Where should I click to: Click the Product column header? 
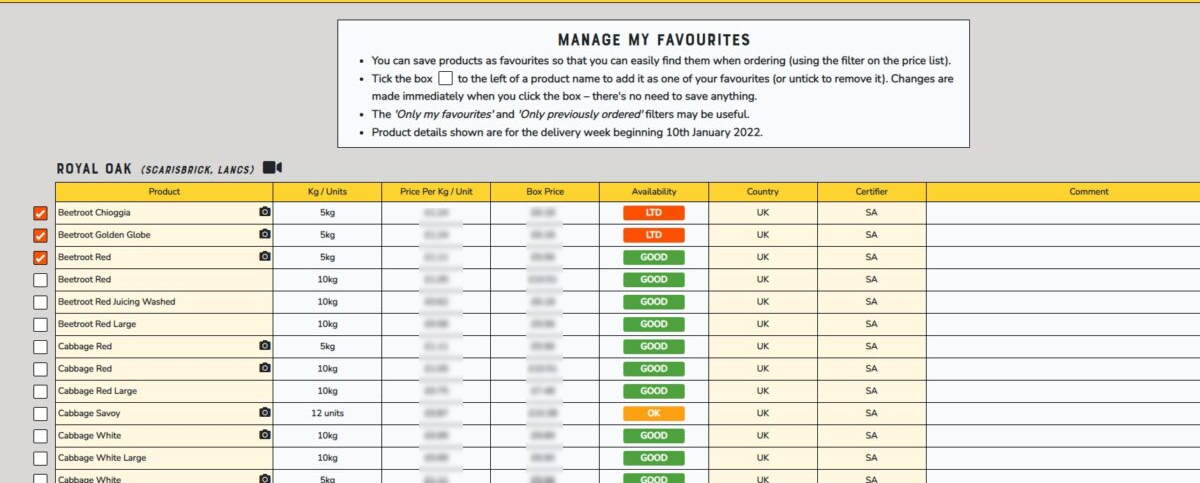[x=164, y=192]
